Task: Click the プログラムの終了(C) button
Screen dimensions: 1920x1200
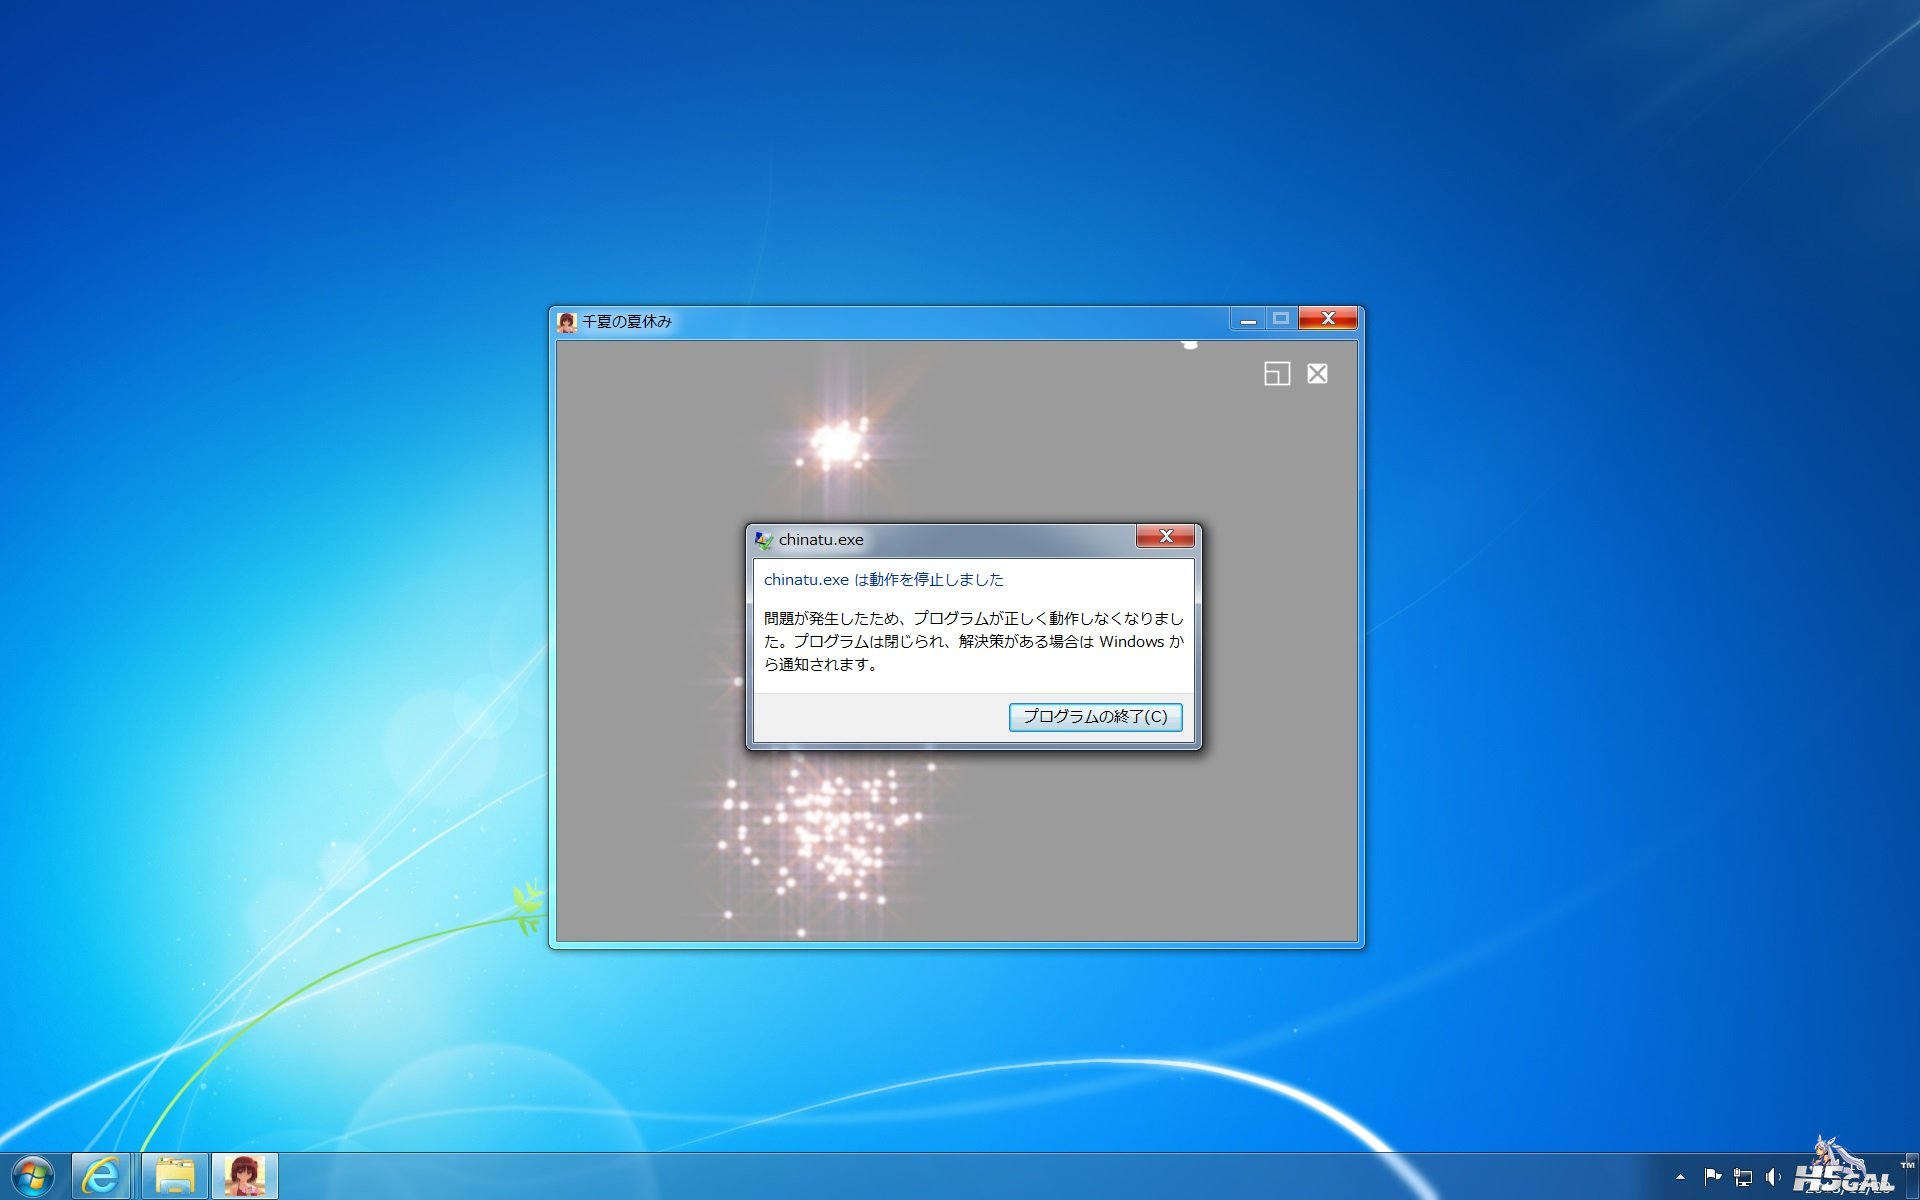Action: tap(1095, 717)
